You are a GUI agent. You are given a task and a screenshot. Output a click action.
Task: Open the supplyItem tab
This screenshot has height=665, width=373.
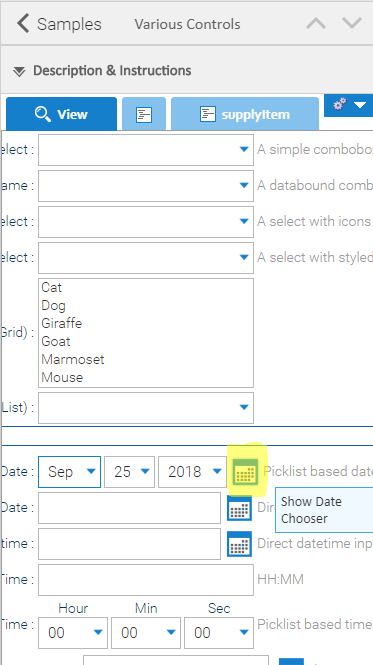[245, 114]
